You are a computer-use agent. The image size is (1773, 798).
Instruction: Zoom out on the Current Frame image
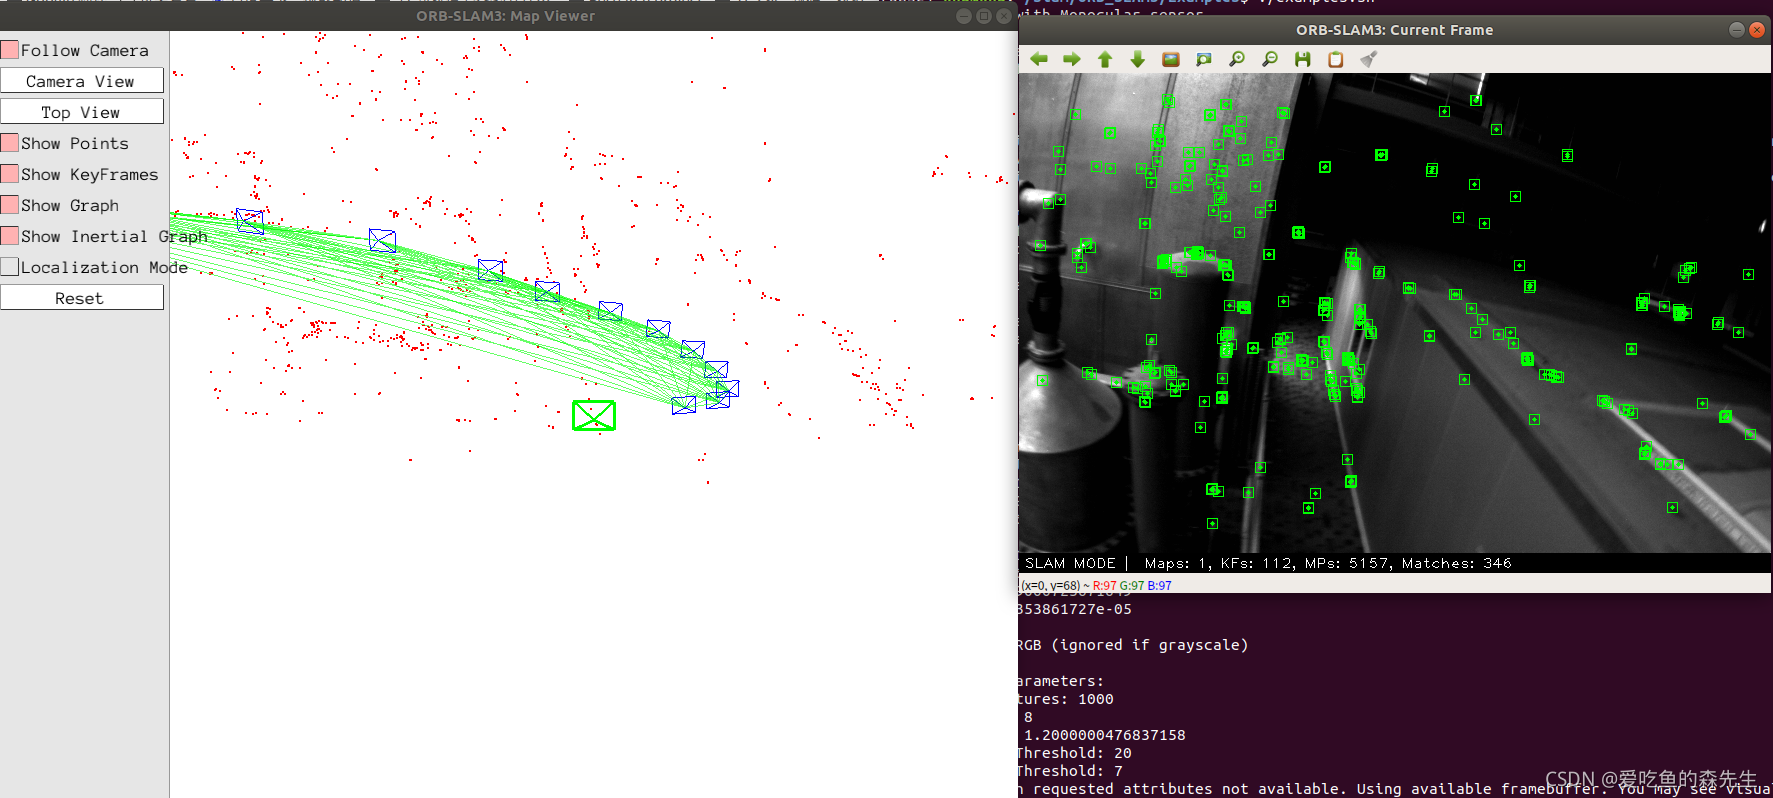1270,59
